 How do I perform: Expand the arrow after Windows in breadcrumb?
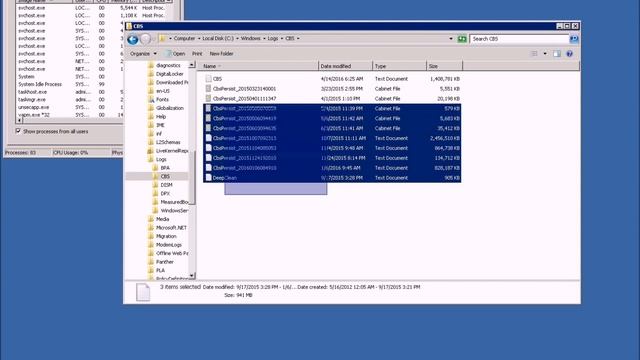pos(264,38)
